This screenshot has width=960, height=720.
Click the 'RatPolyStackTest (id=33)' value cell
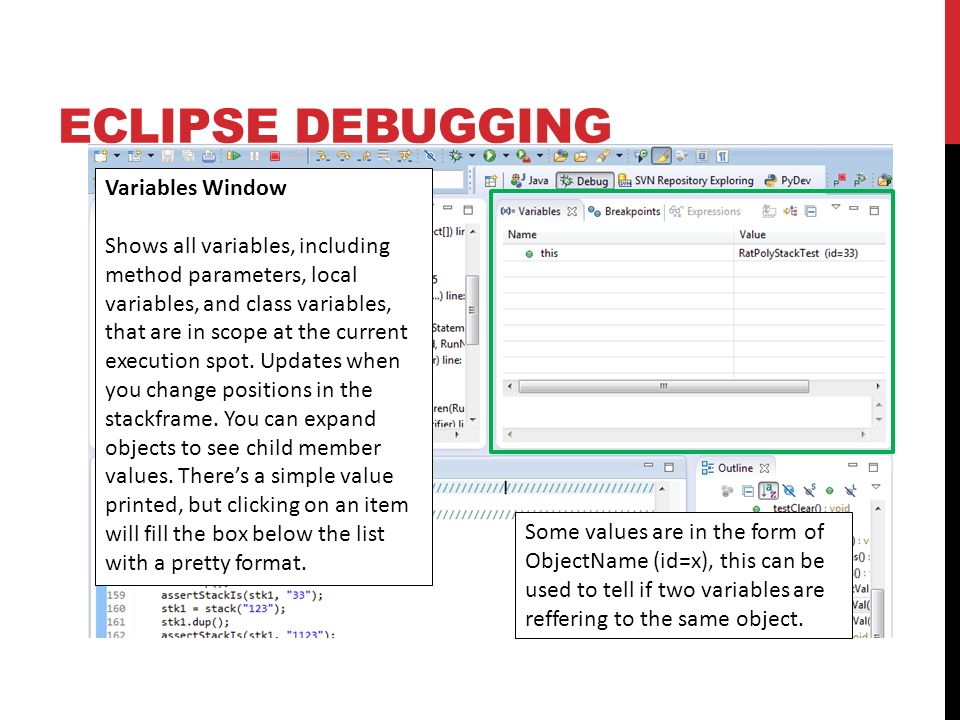pos(798,253)
